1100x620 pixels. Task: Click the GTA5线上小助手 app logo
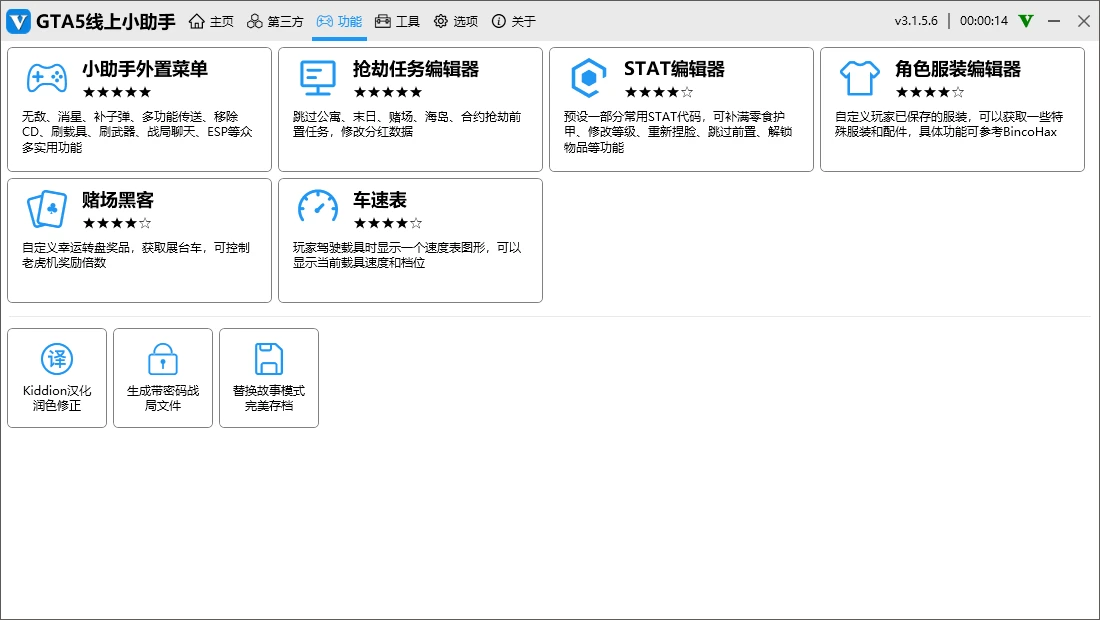18,21
